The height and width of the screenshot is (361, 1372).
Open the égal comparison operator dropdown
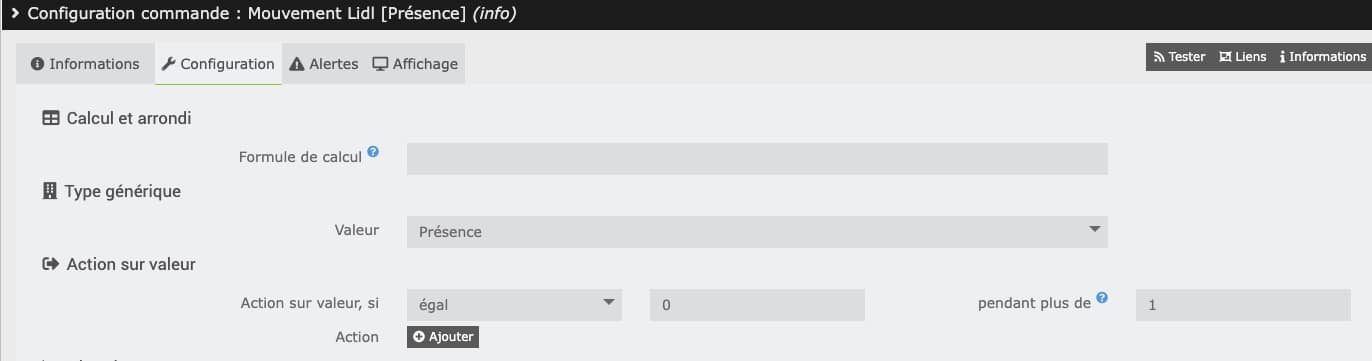point(514,305)
